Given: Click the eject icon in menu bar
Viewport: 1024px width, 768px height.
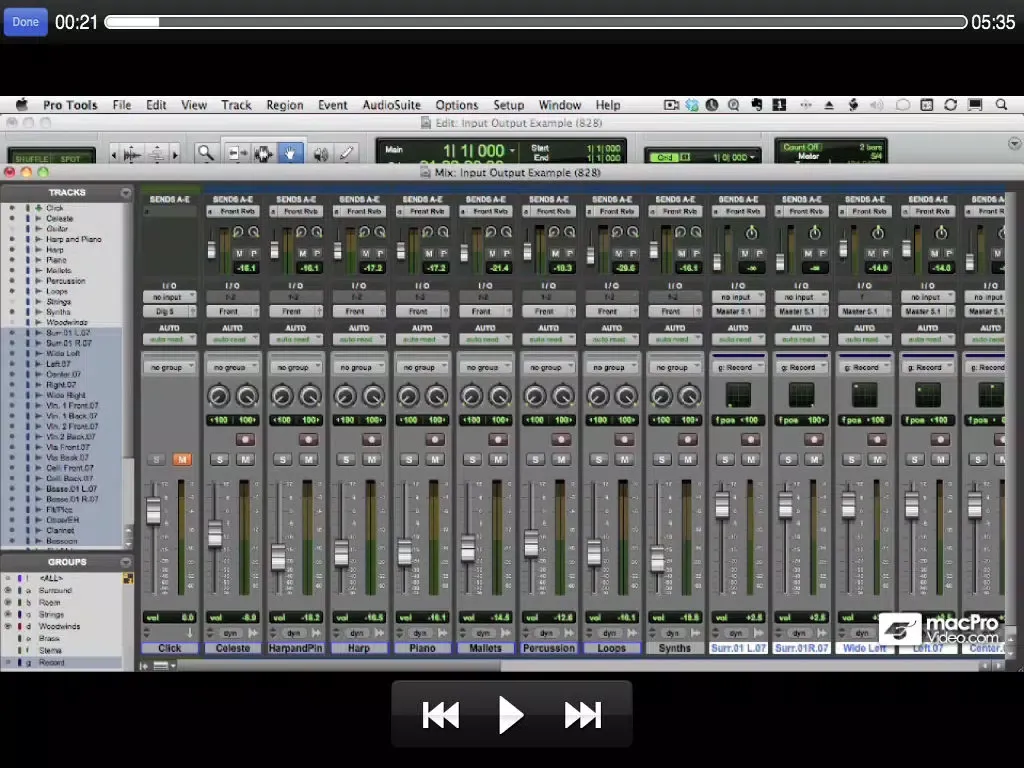Looking at the screenshot, I should [x=829, y=105].
